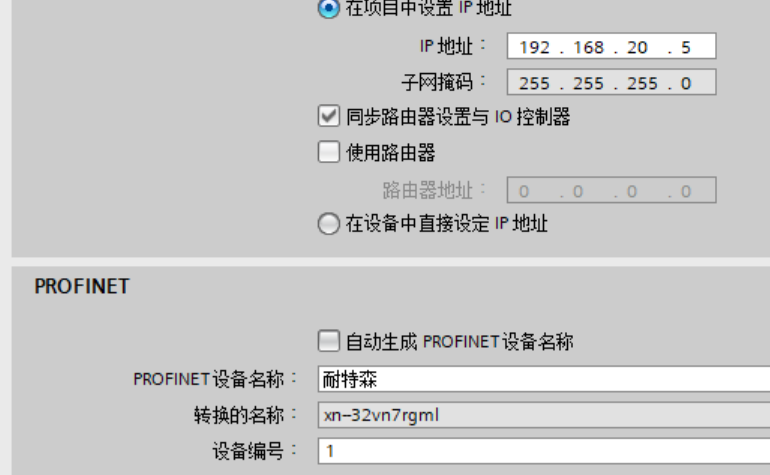Toggle 同步路由器设置与 IO 控制器 checkbox

(x=329, y=116)
